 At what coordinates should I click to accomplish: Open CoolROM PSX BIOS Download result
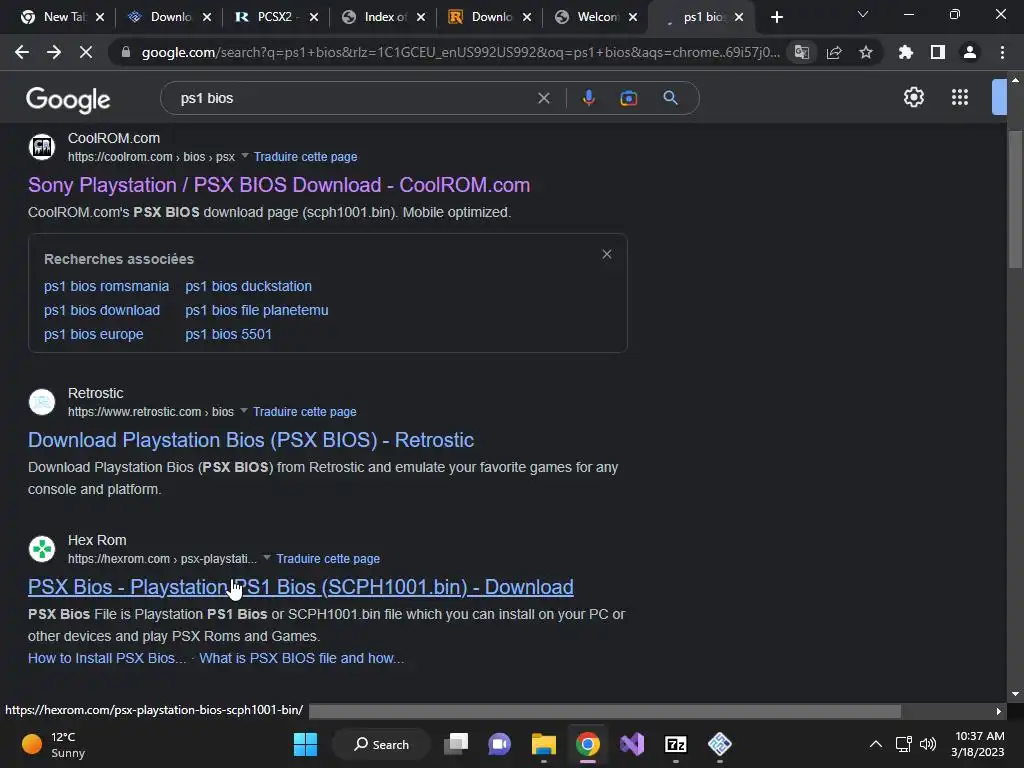click(x=279, y=185)
